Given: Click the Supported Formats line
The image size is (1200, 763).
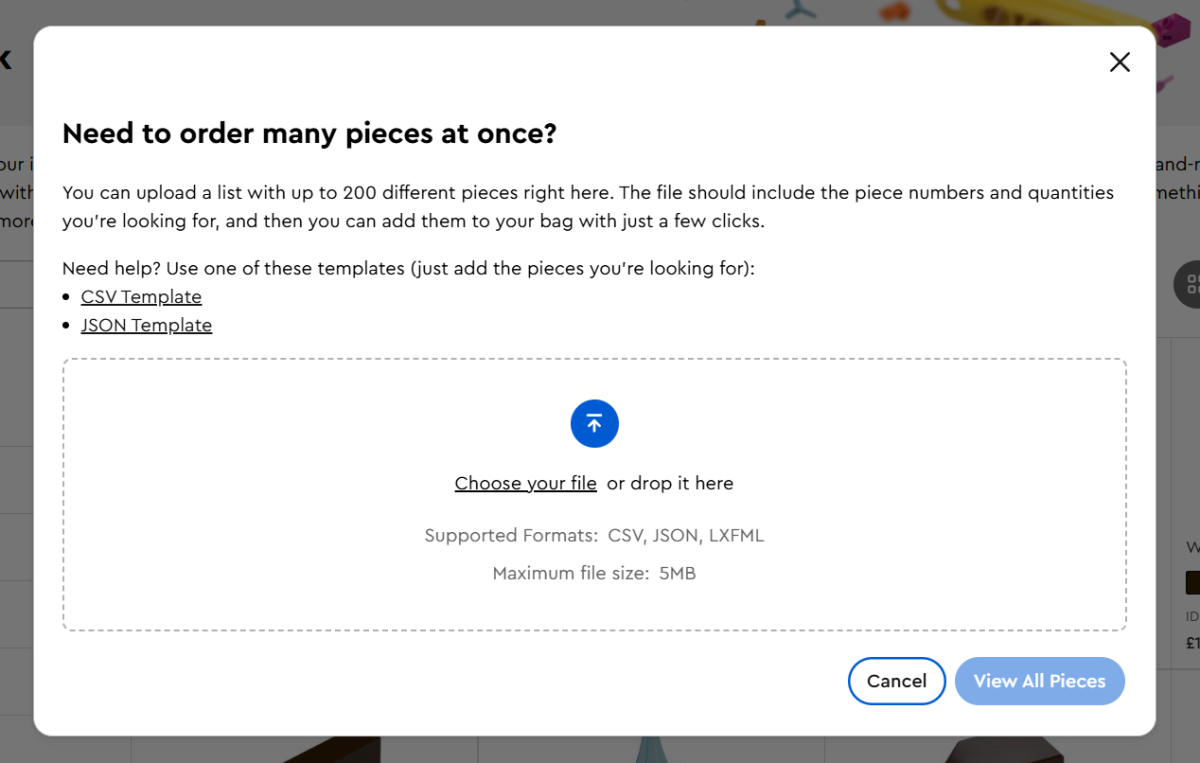Looking at the screenshot, I should tap(594, 536).
